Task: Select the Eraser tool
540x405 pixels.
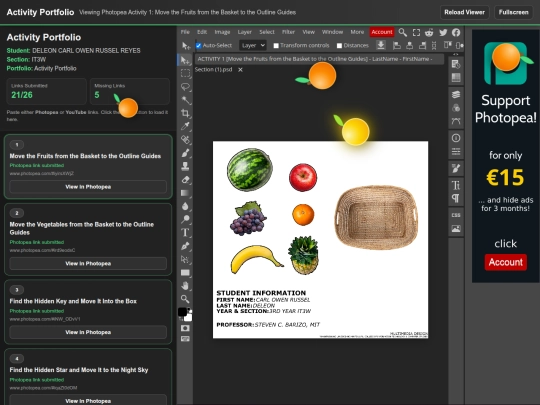Action: coord(185,179)
